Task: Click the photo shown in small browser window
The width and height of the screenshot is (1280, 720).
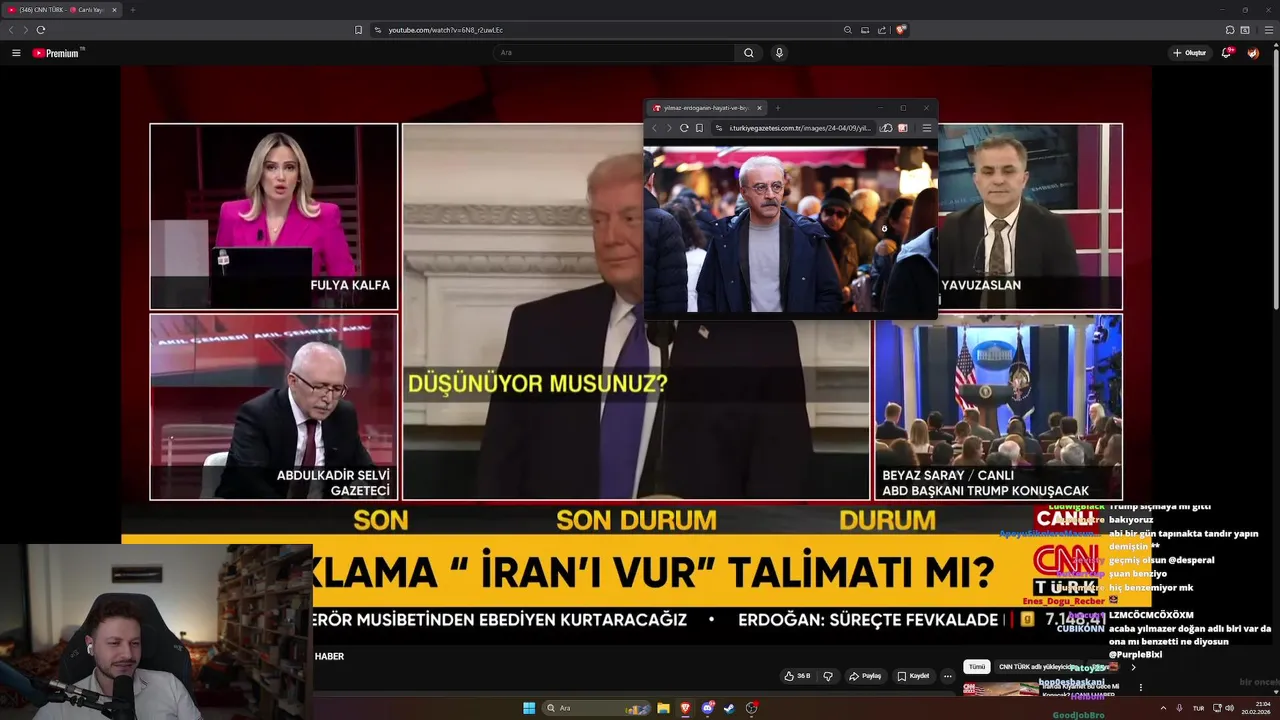Action: coord(790,231)
